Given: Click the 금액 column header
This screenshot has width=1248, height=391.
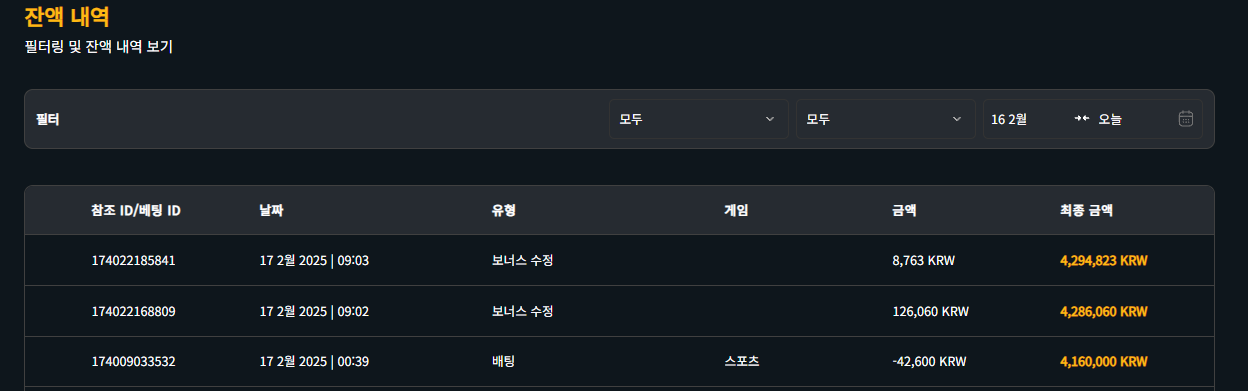Looking at the screenshot, I should 904,210.
